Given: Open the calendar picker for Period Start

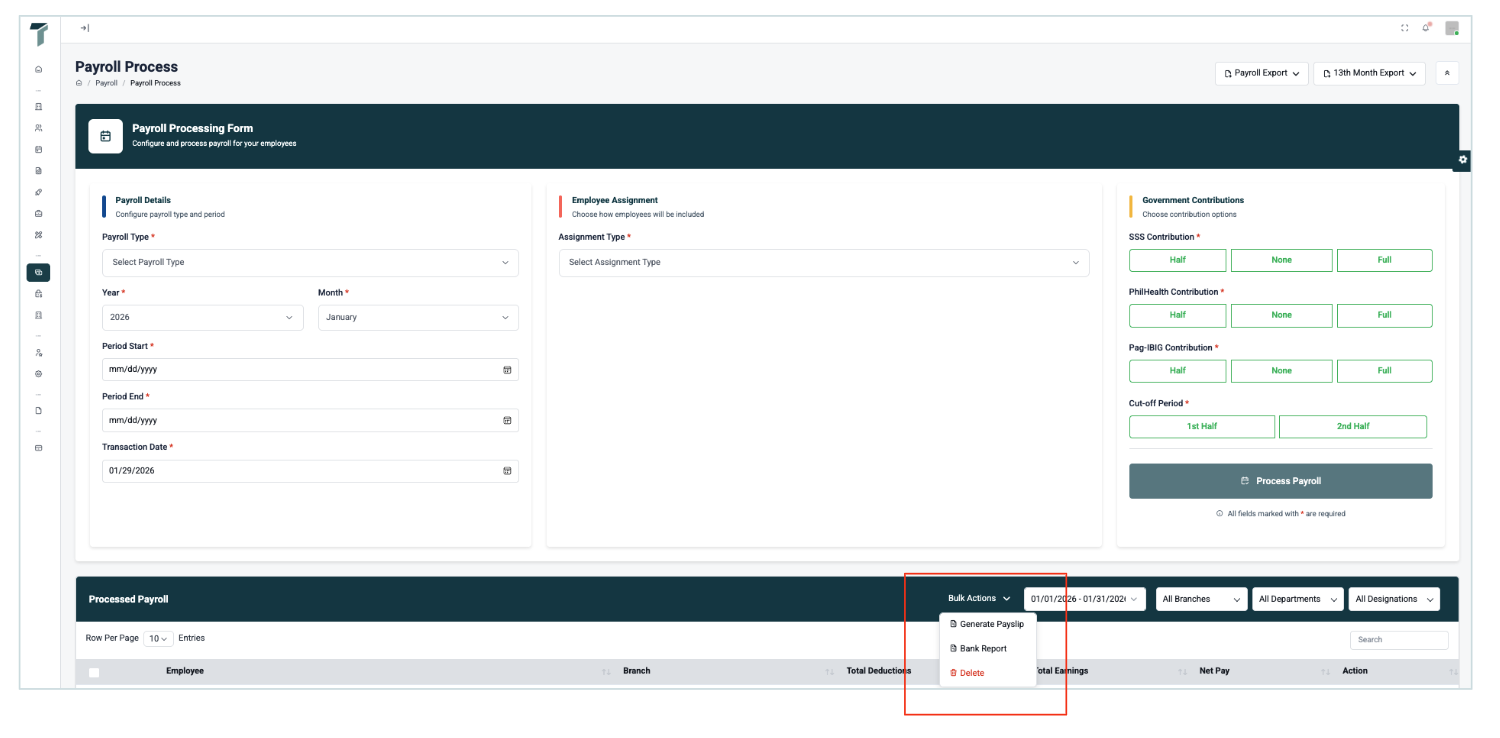Looking at the screenshot, I should coord(507,370).
